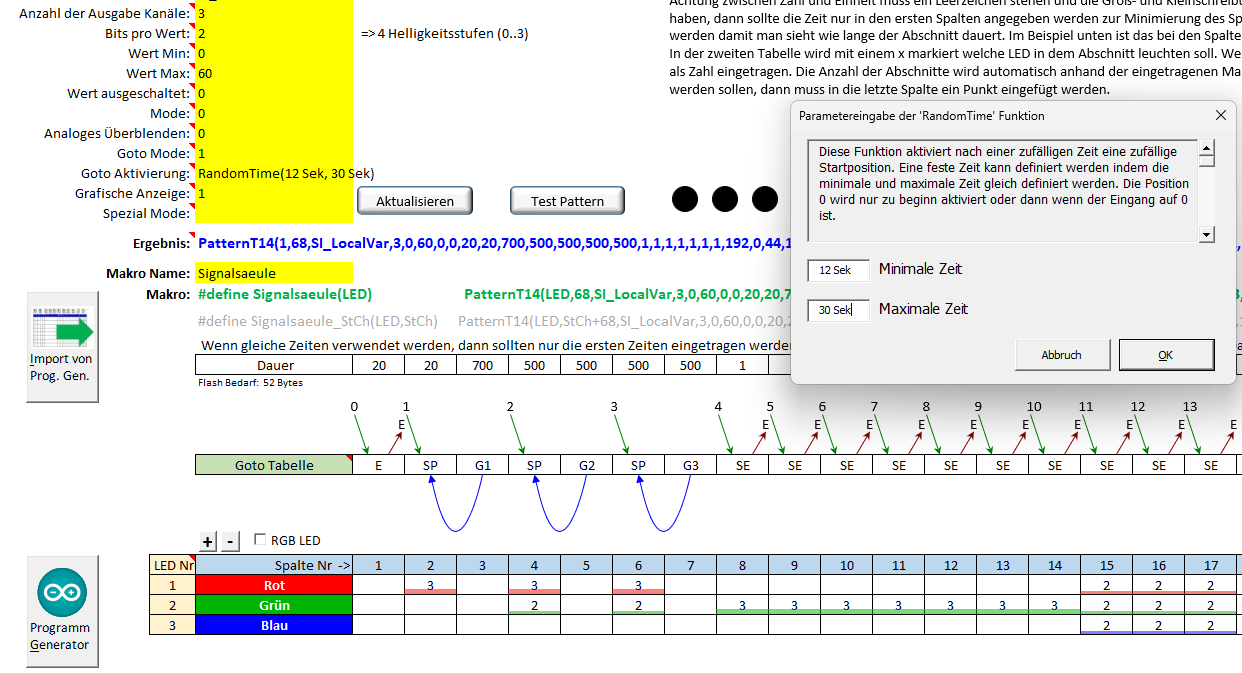
Task: Click the minus button to remove a row
Action: [231, 541]
